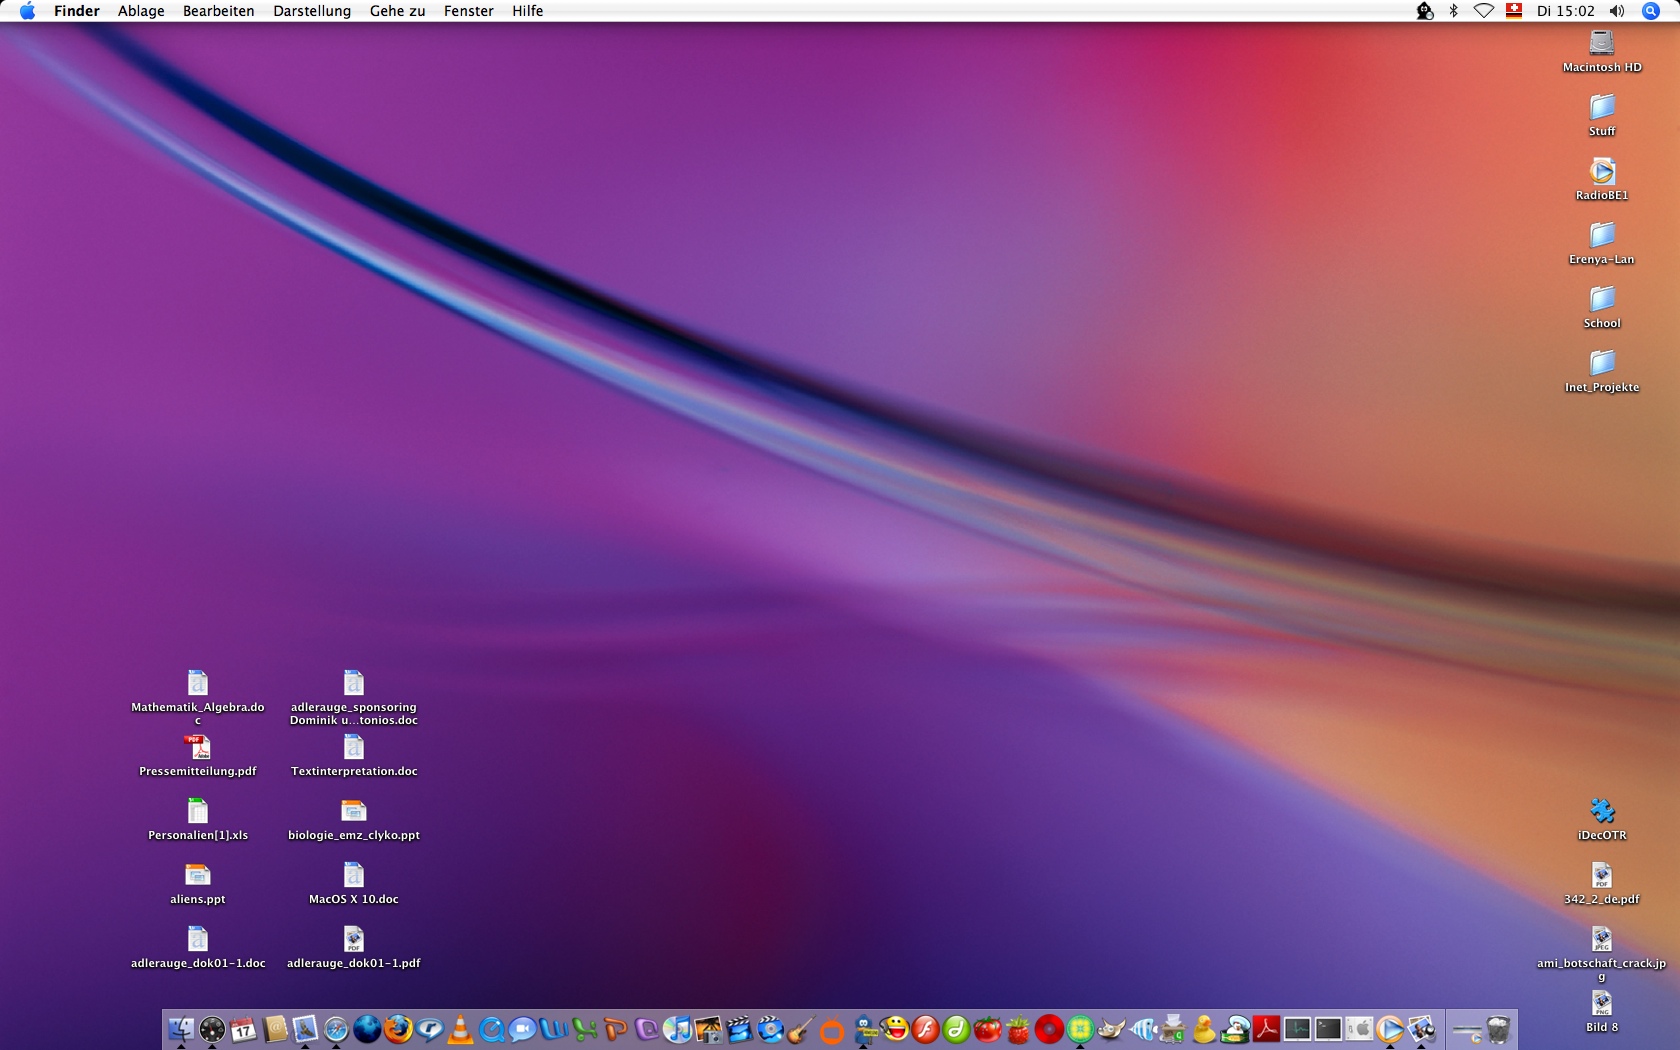This screenshot has width=1680, height=1050.
Task: Open the volume control in menu bar
Action: tap(1617, 11)
